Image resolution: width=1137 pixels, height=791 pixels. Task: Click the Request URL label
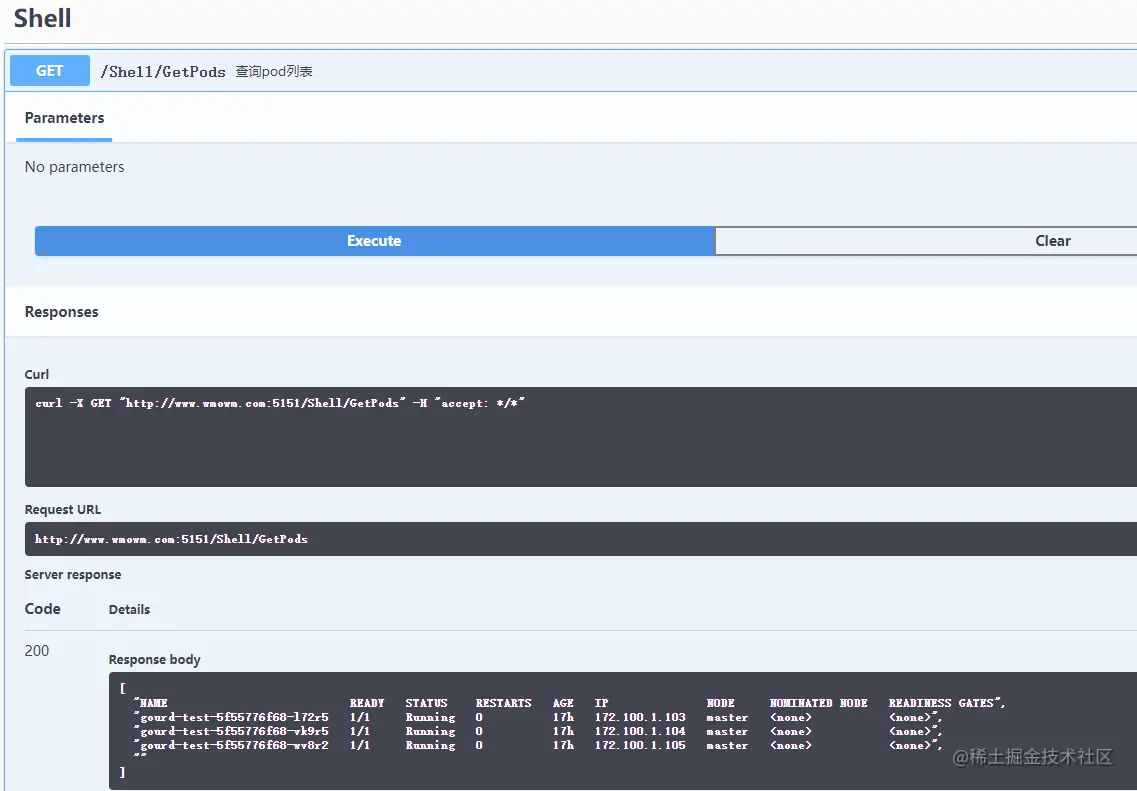click(63, 510)
